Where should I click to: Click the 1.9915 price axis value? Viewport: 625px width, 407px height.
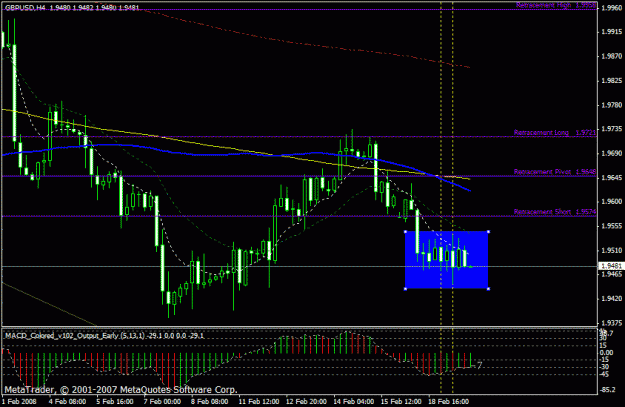611,32
